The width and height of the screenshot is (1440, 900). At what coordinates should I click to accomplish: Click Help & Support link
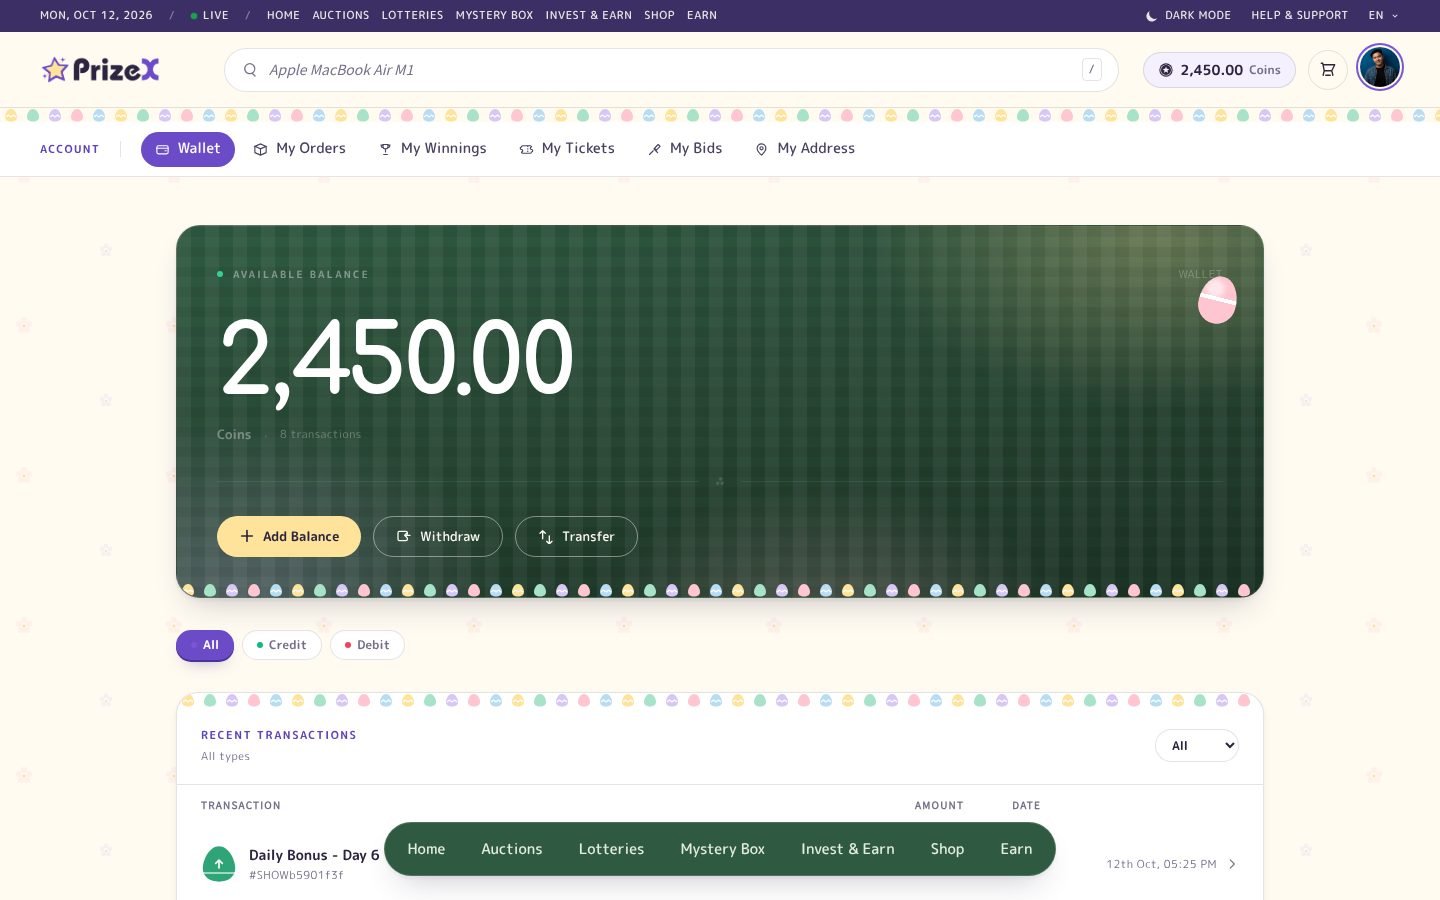point(1299,16)
